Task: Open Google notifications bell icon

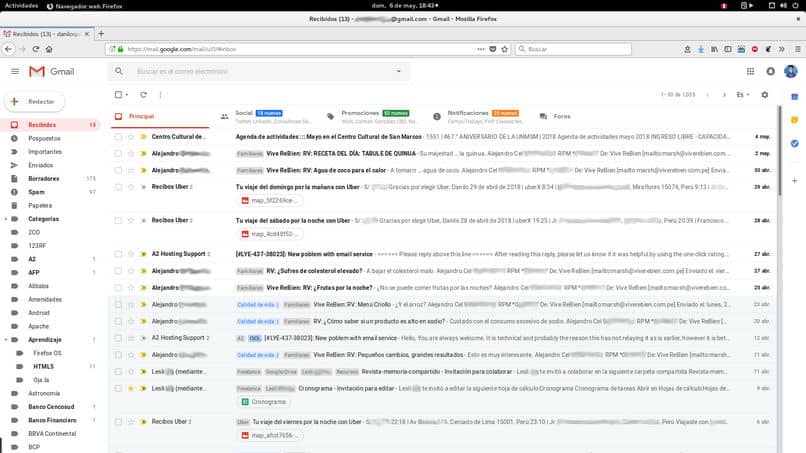Action: 770,71
